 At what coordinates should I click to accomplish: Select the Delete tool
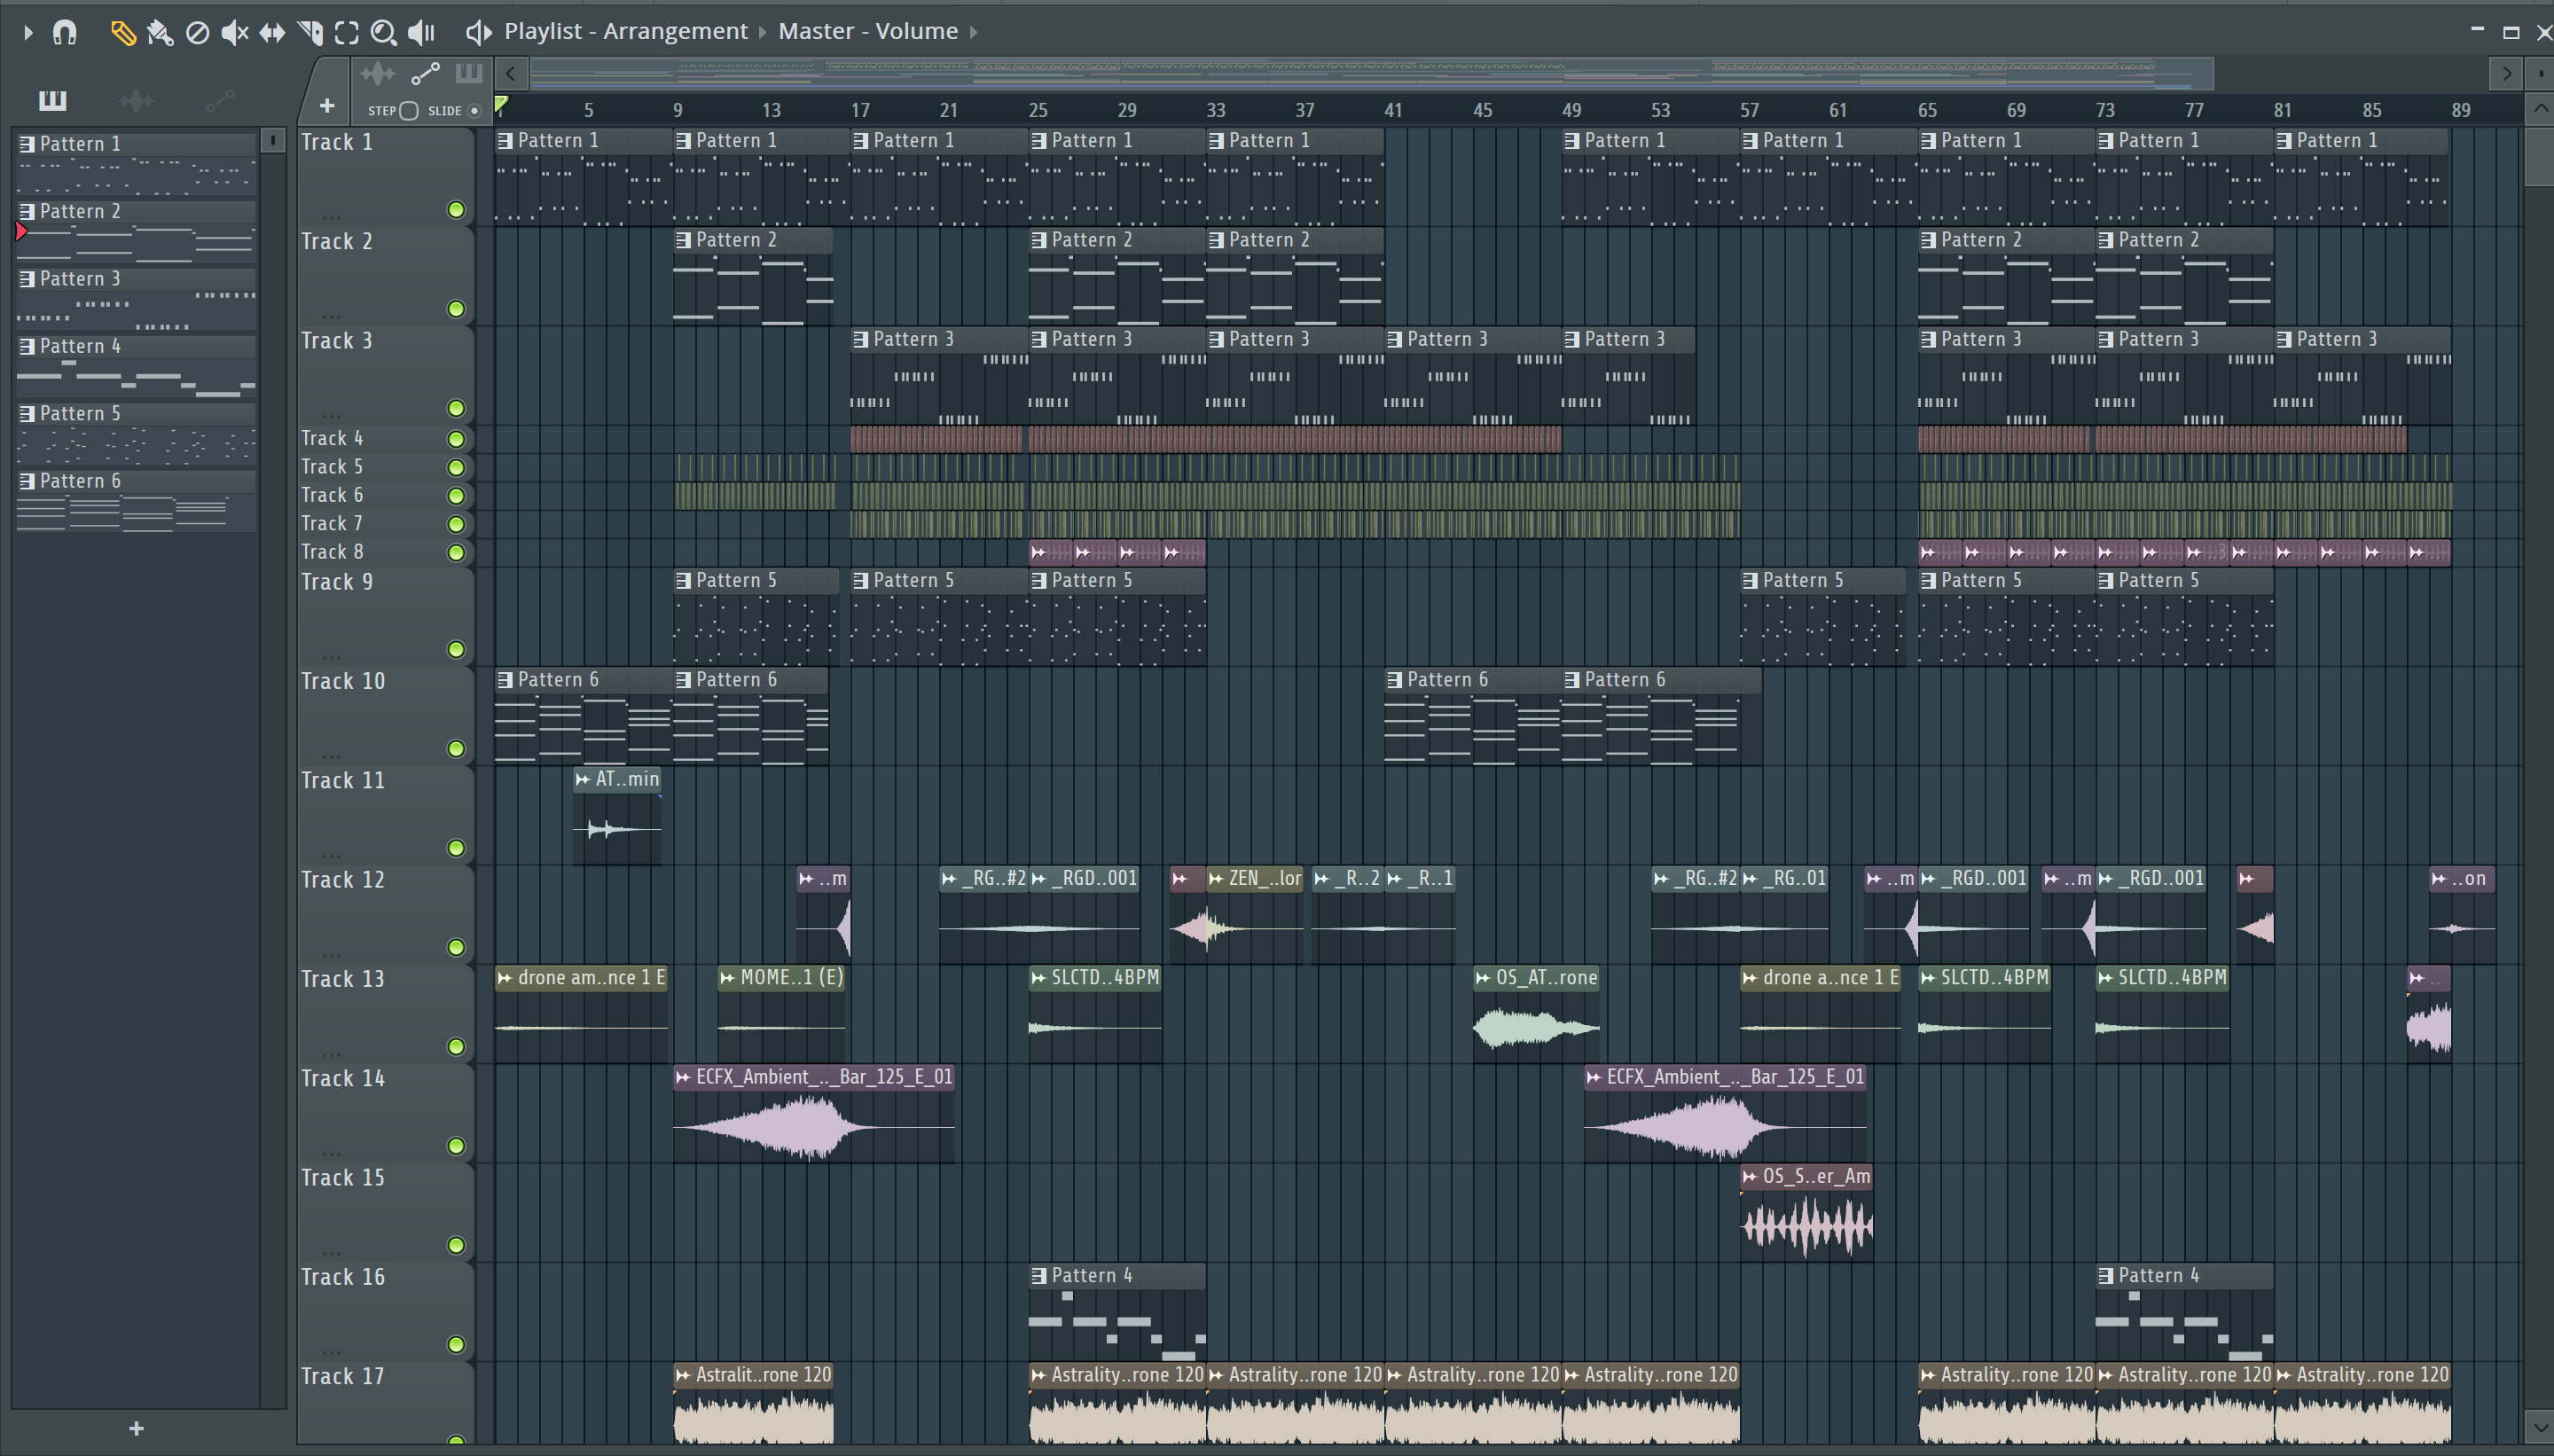198,33
